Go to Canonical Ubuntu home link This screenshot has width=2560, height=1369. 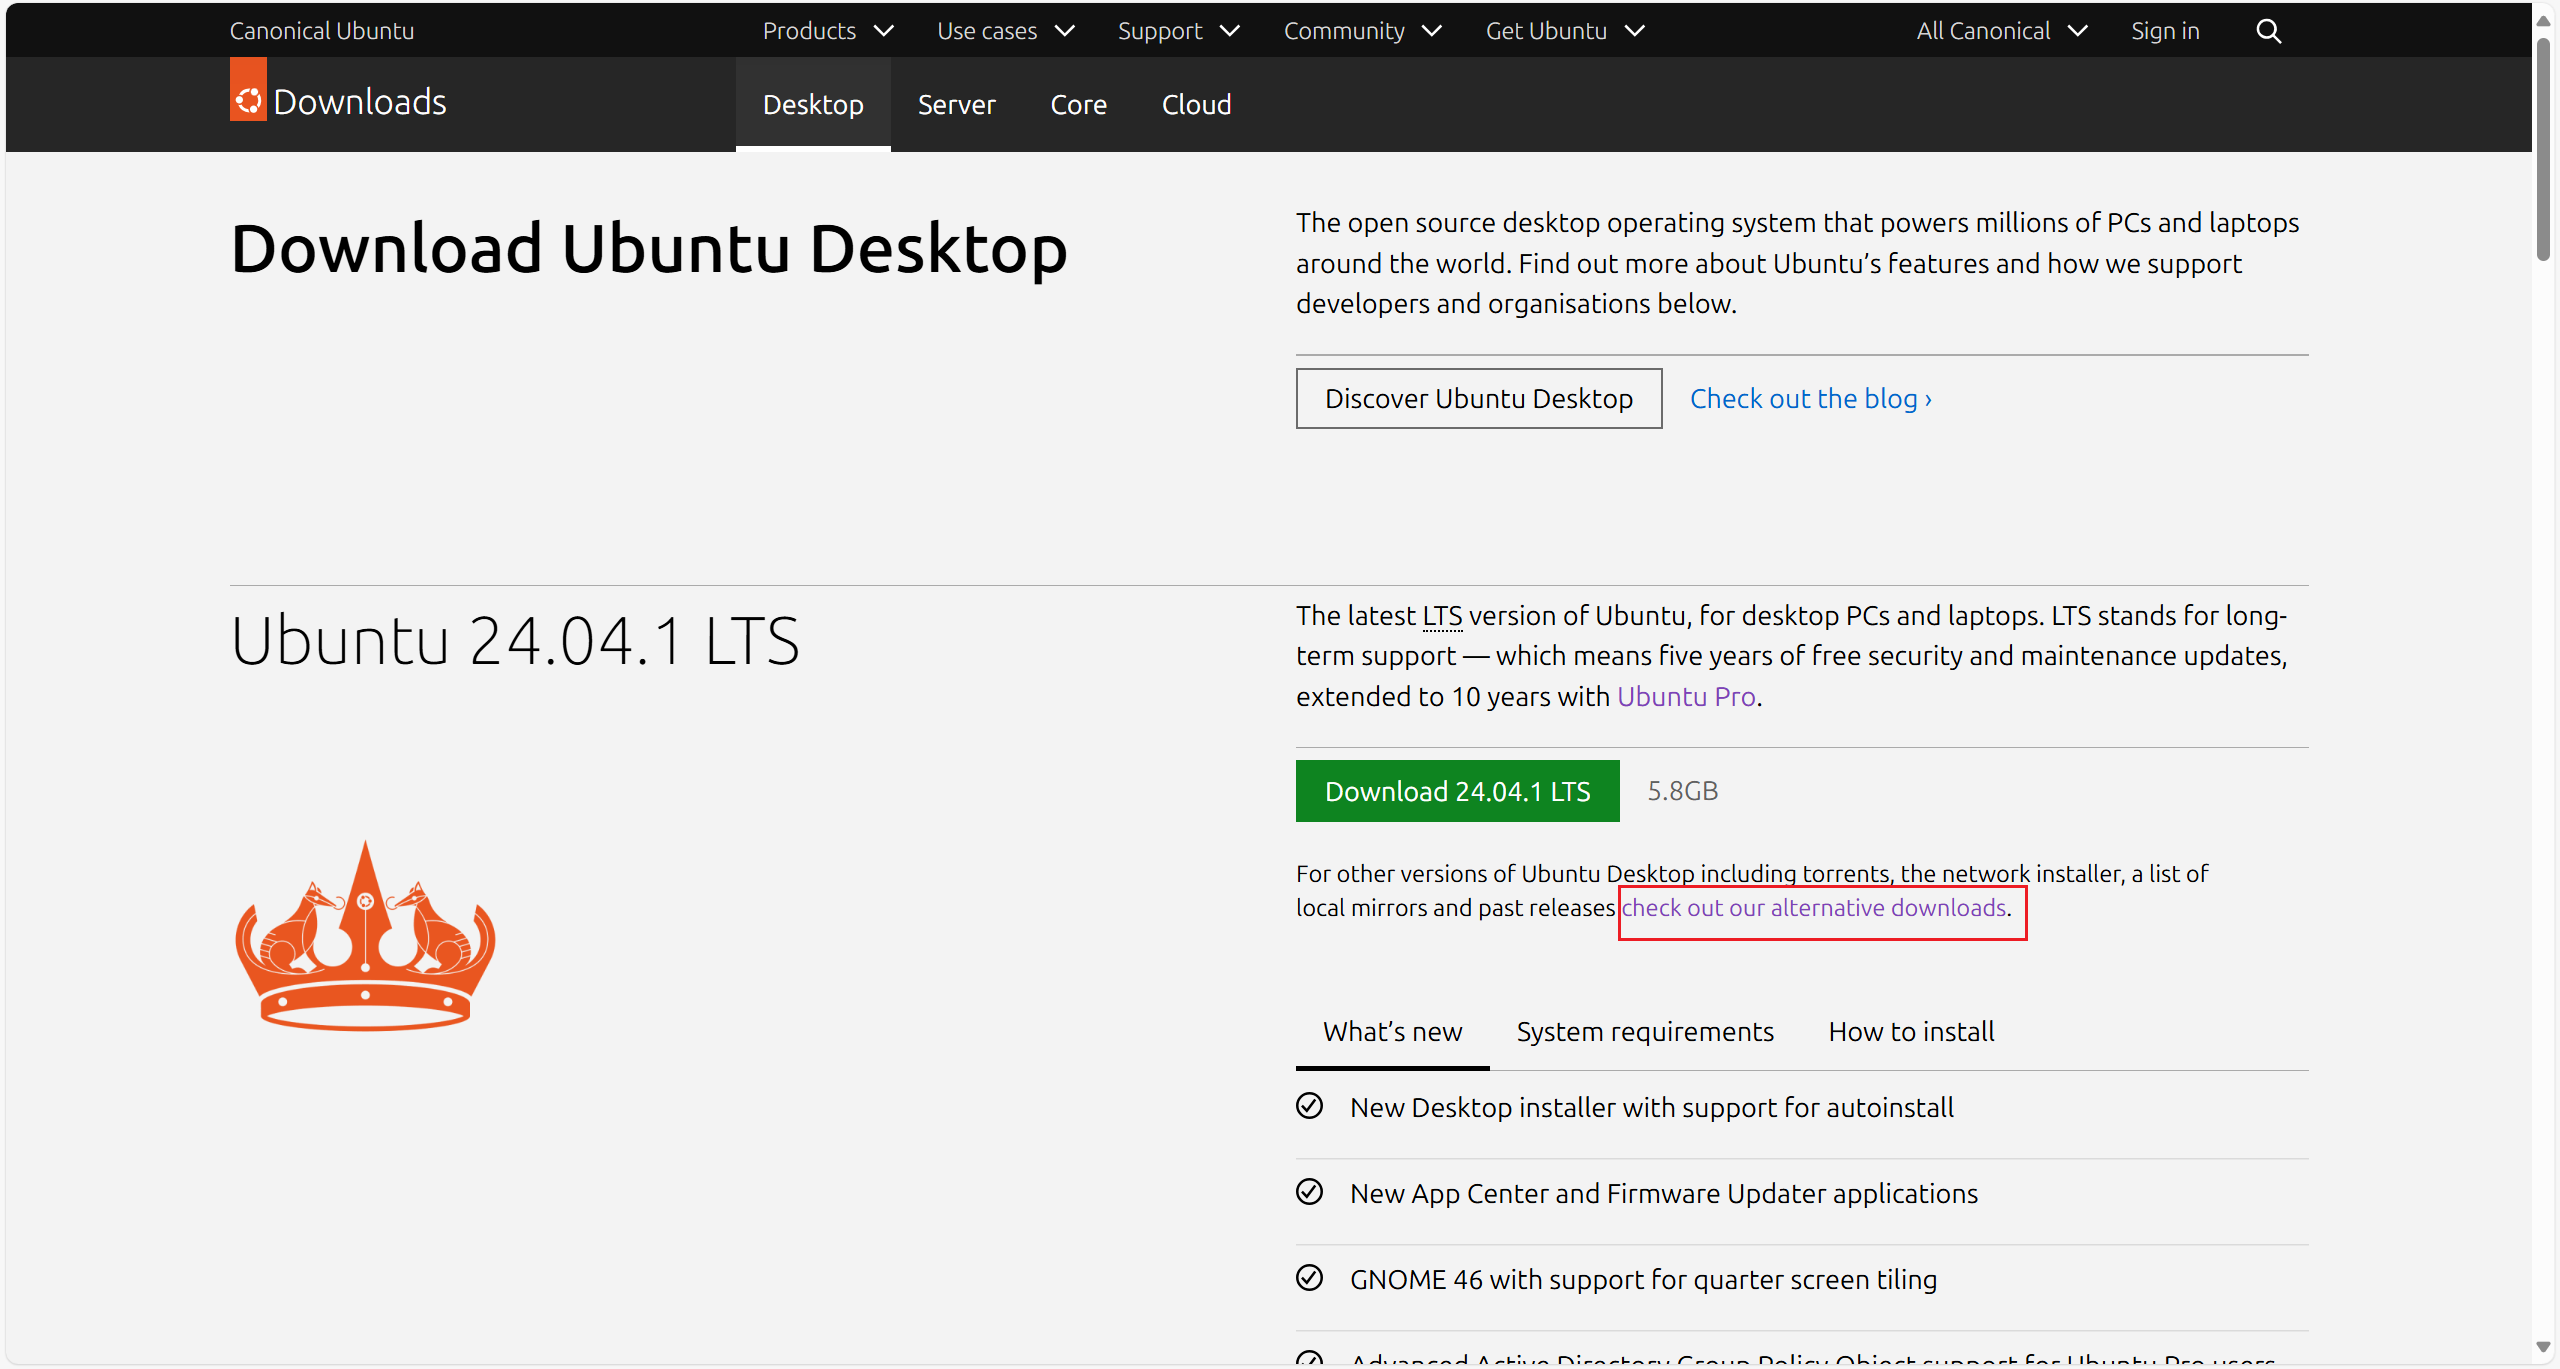(x=322, y=31)
